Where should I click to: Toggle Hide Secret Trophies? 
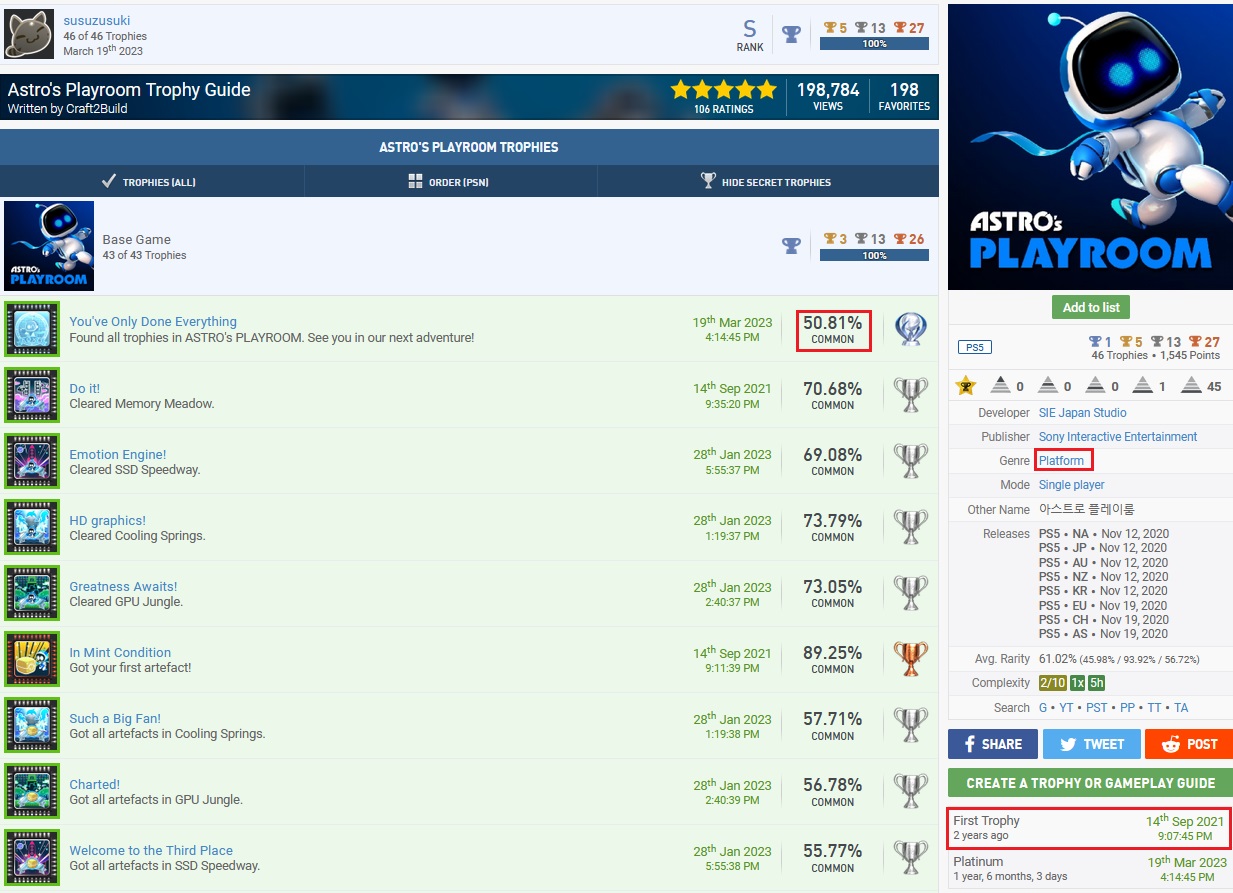tap(766, 182)
